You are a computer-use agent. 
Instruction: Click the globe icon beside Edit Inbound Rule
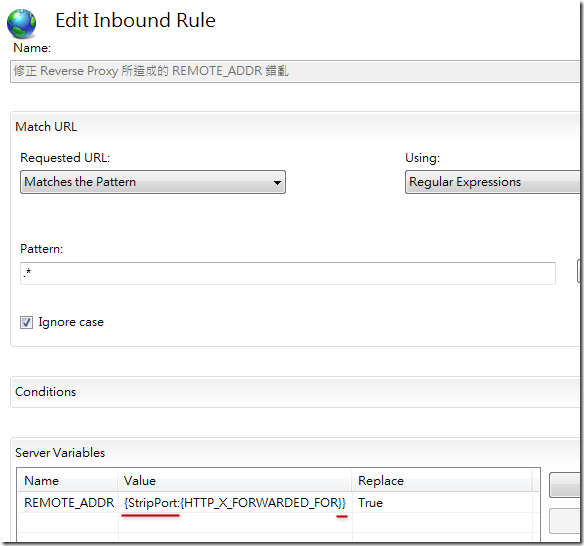(x=21, y=24)
